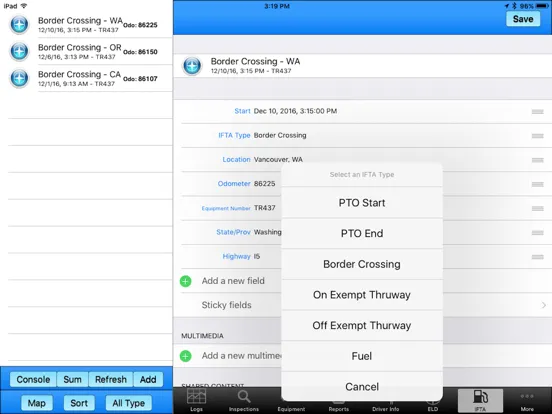Tap Odo: 86107 value
Viewport: 552px width, 414px height.
coord(140,79)
